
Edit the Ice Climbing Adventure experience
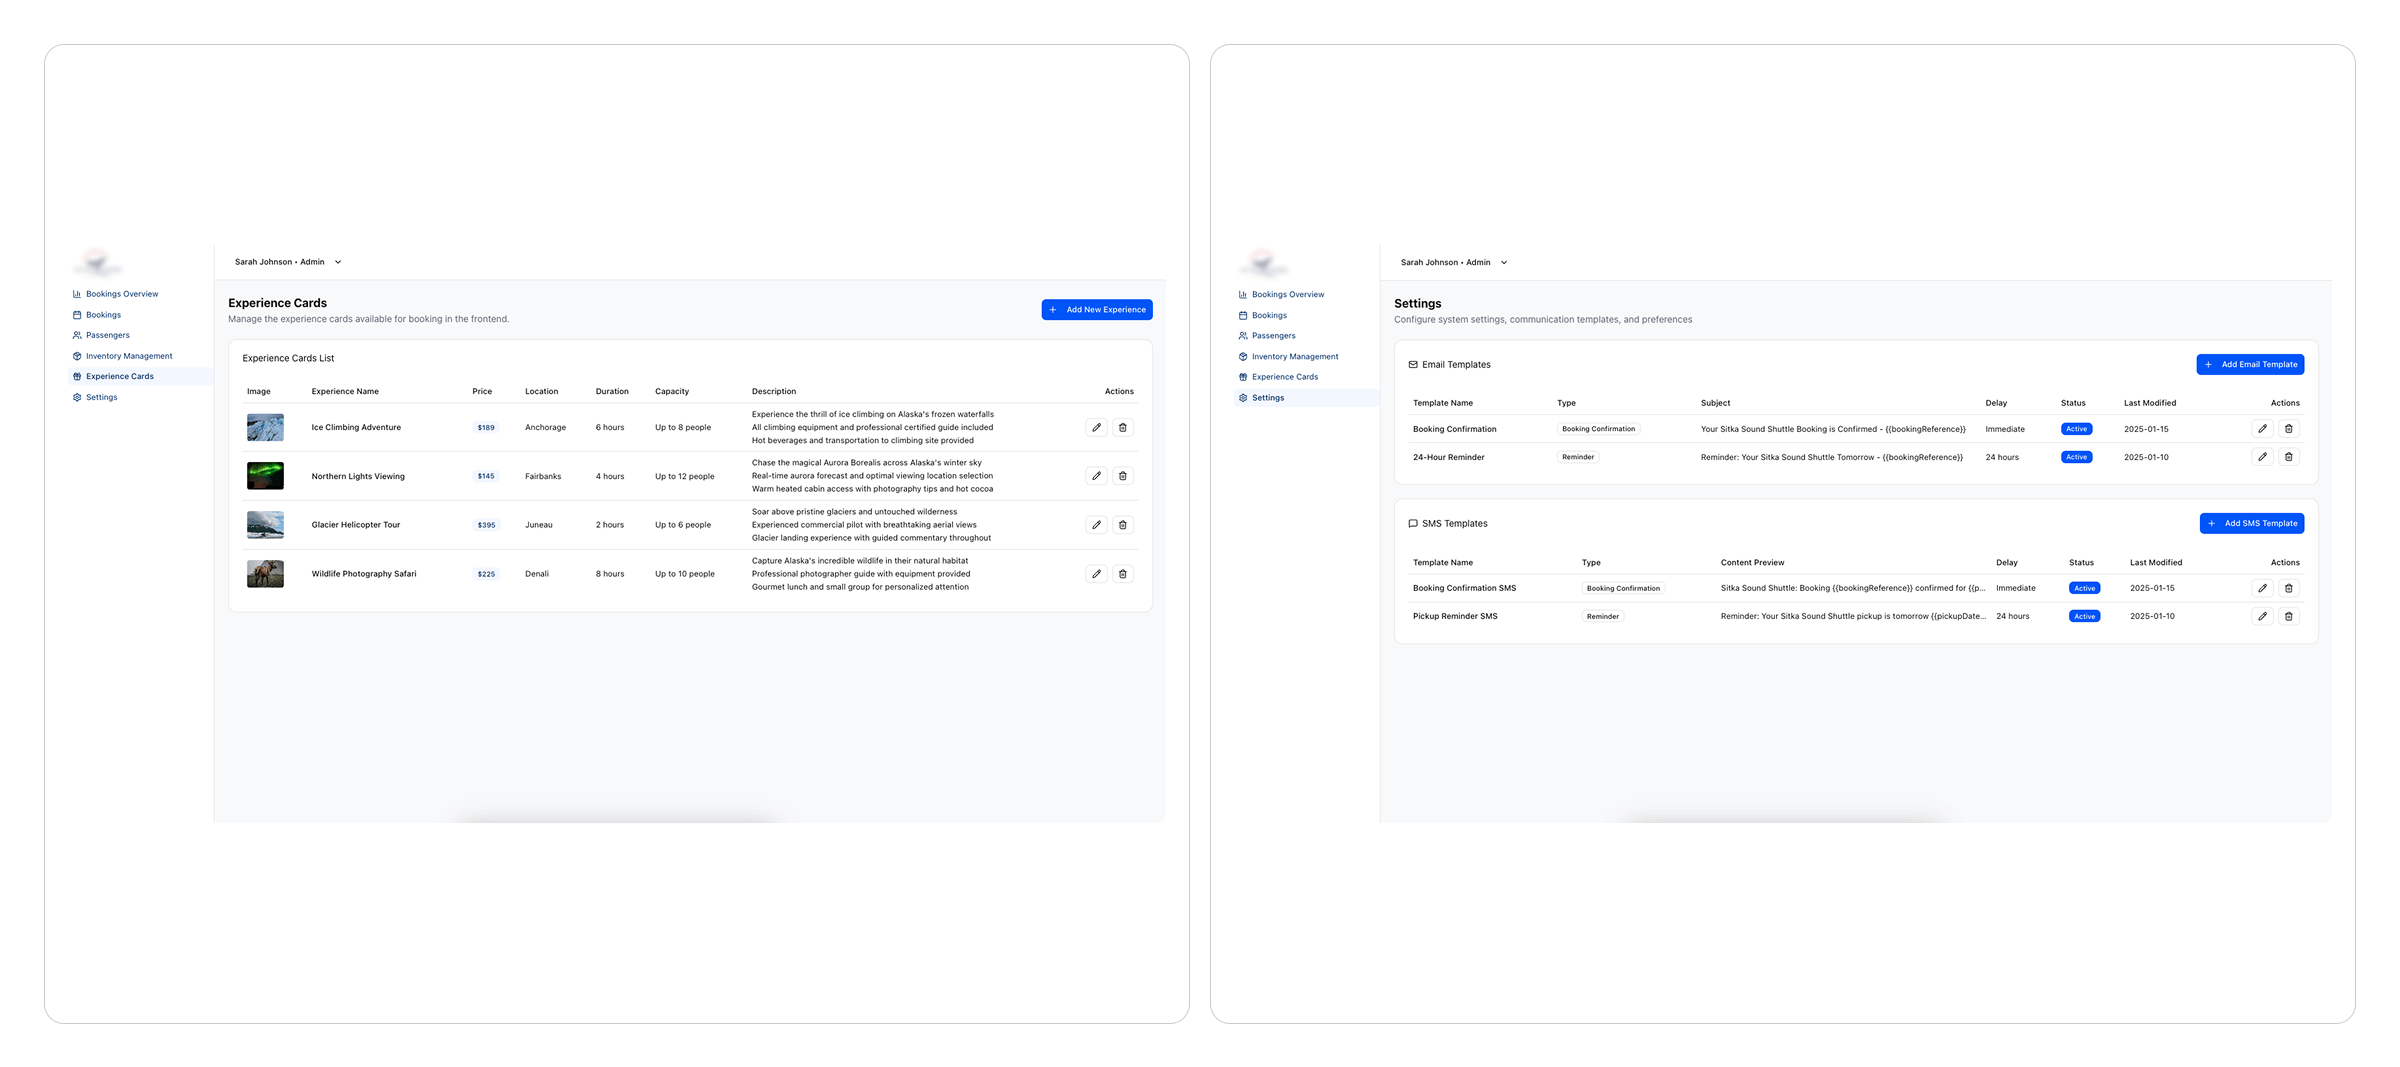point(1096,427)
